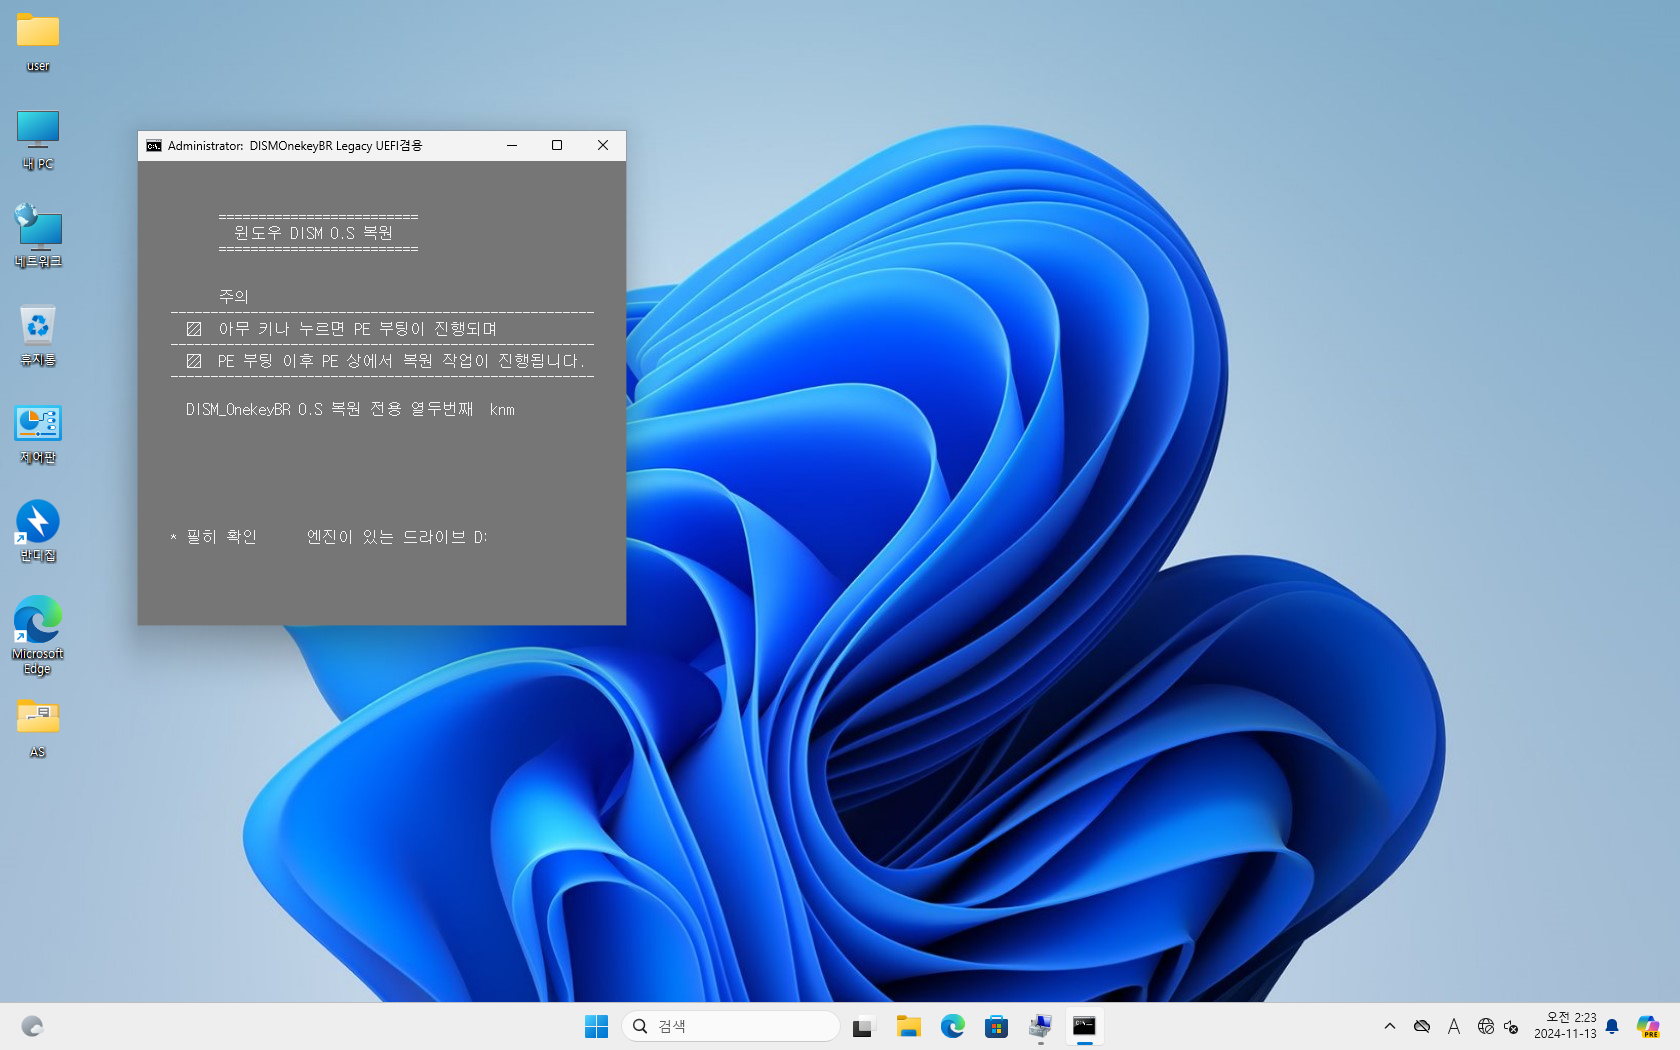Open the clock showing 오전 2:23
The image size is (1680, 1050).
(x=1565, y=1026)
